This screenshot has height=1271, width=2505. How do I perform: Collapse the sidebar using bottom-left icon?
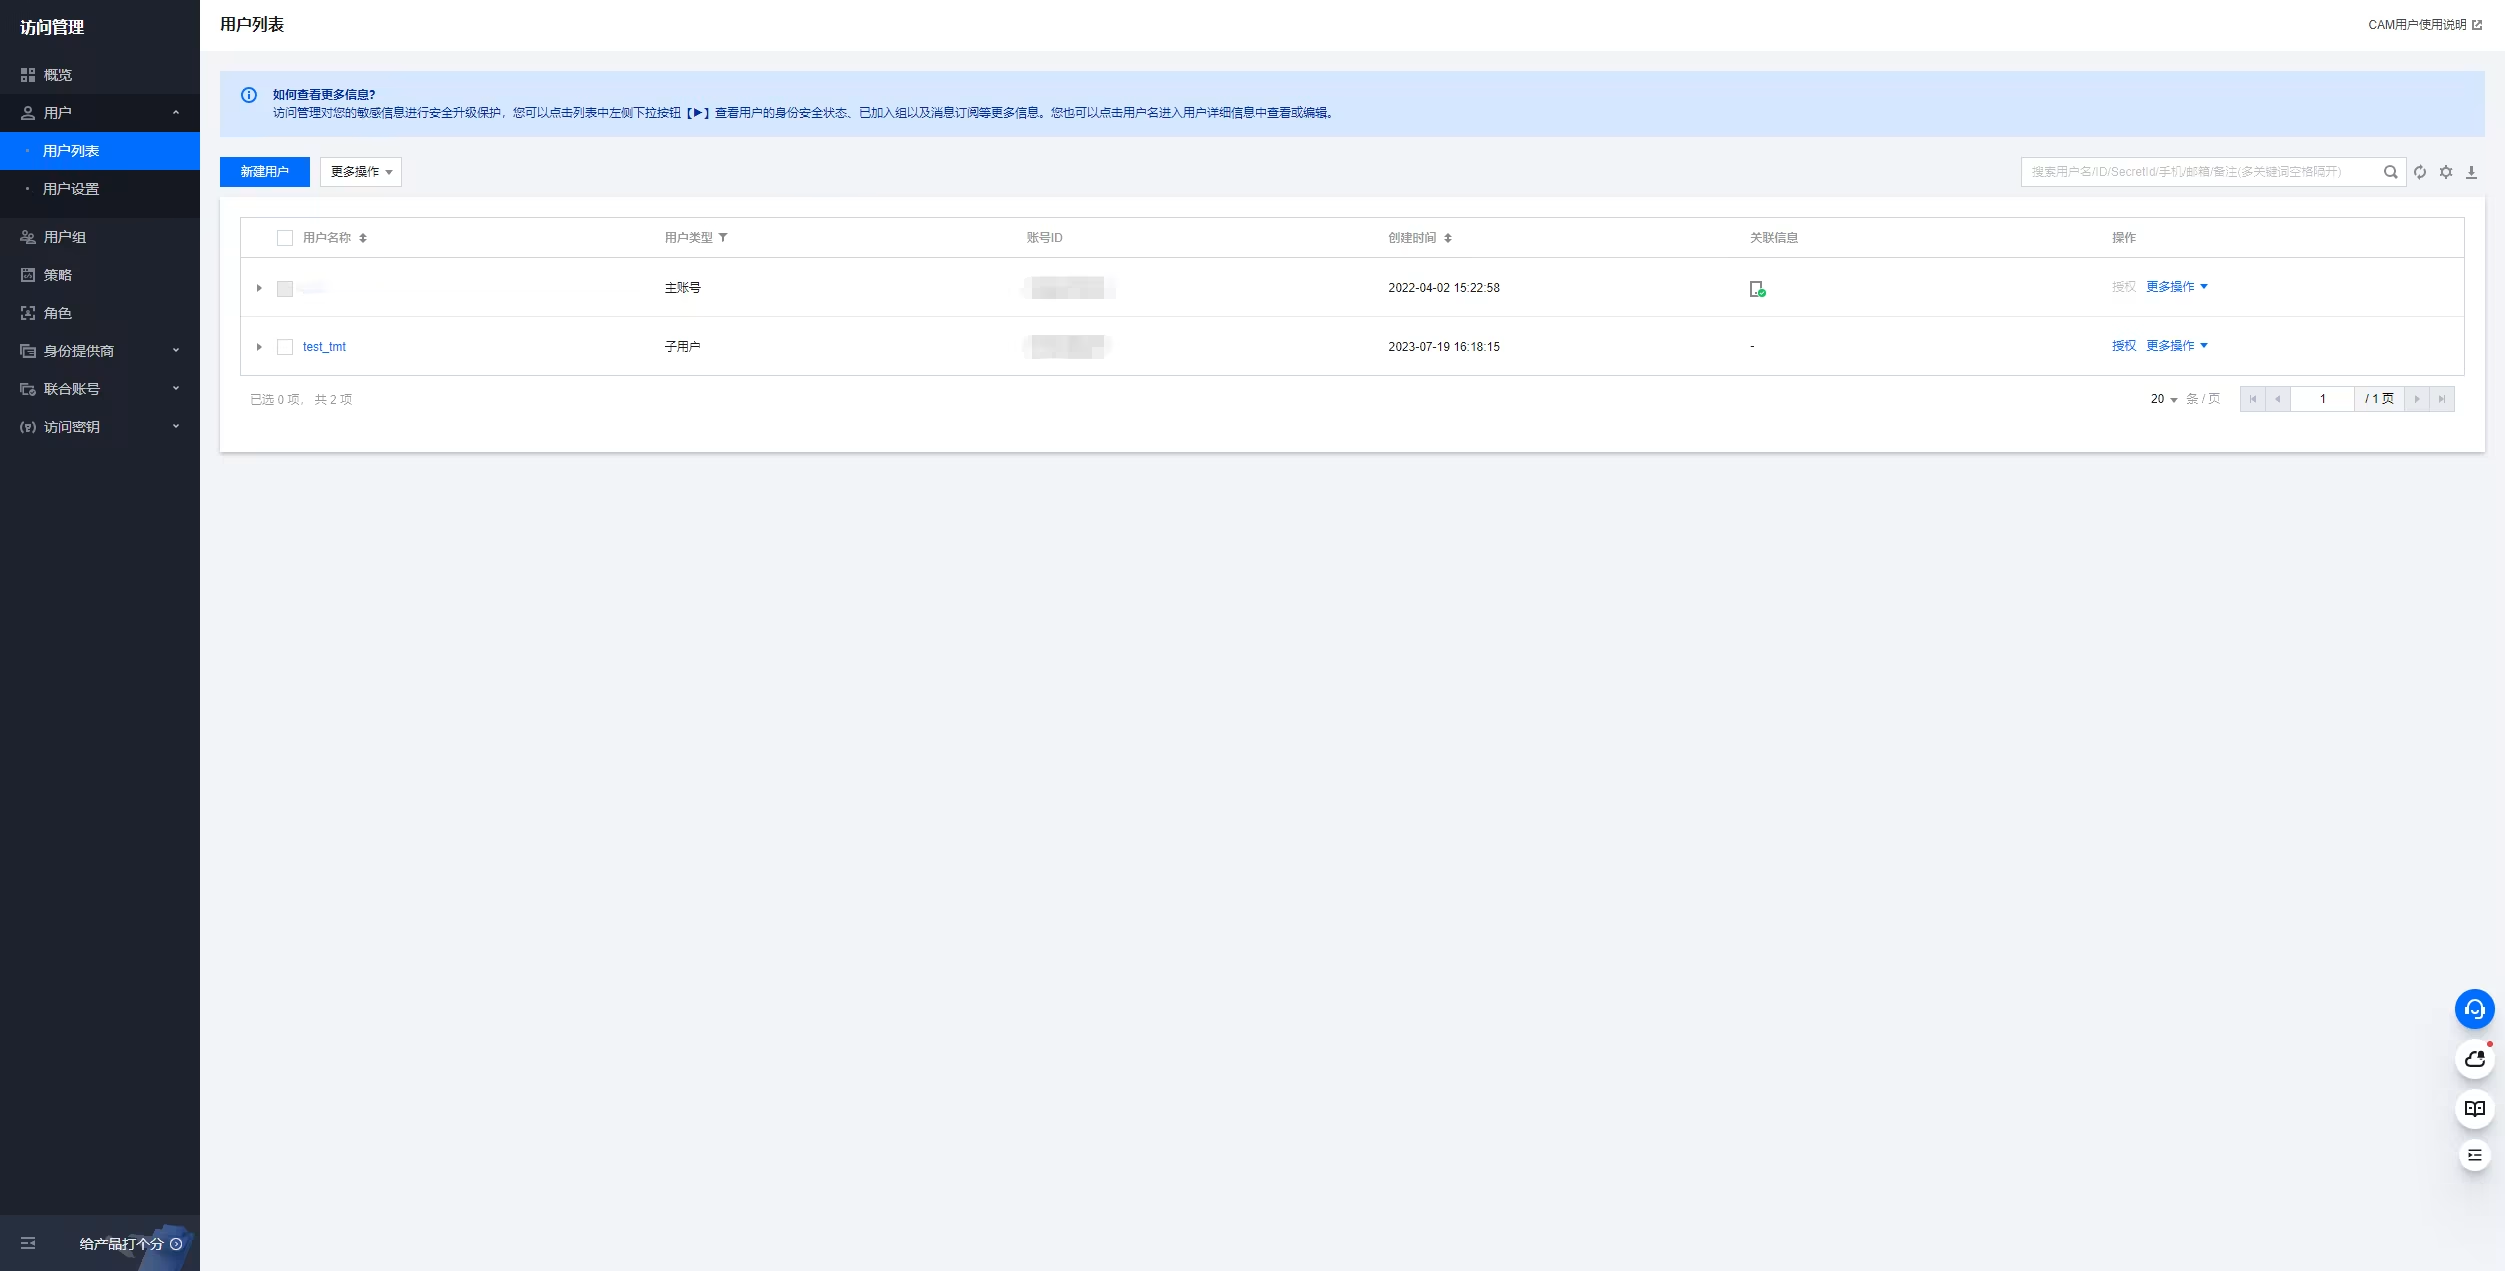(x=28, y=1243)
